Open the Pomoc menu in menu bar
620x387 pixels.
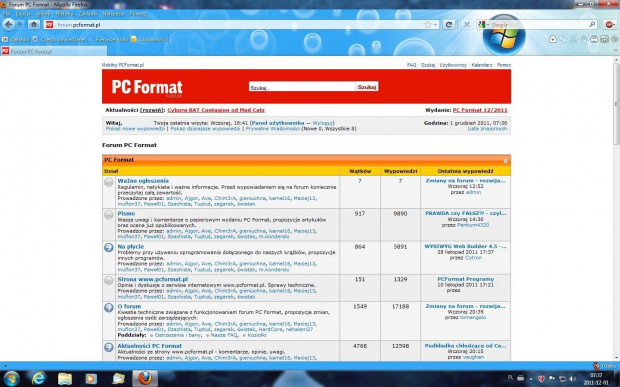click(x=138, y=14)
